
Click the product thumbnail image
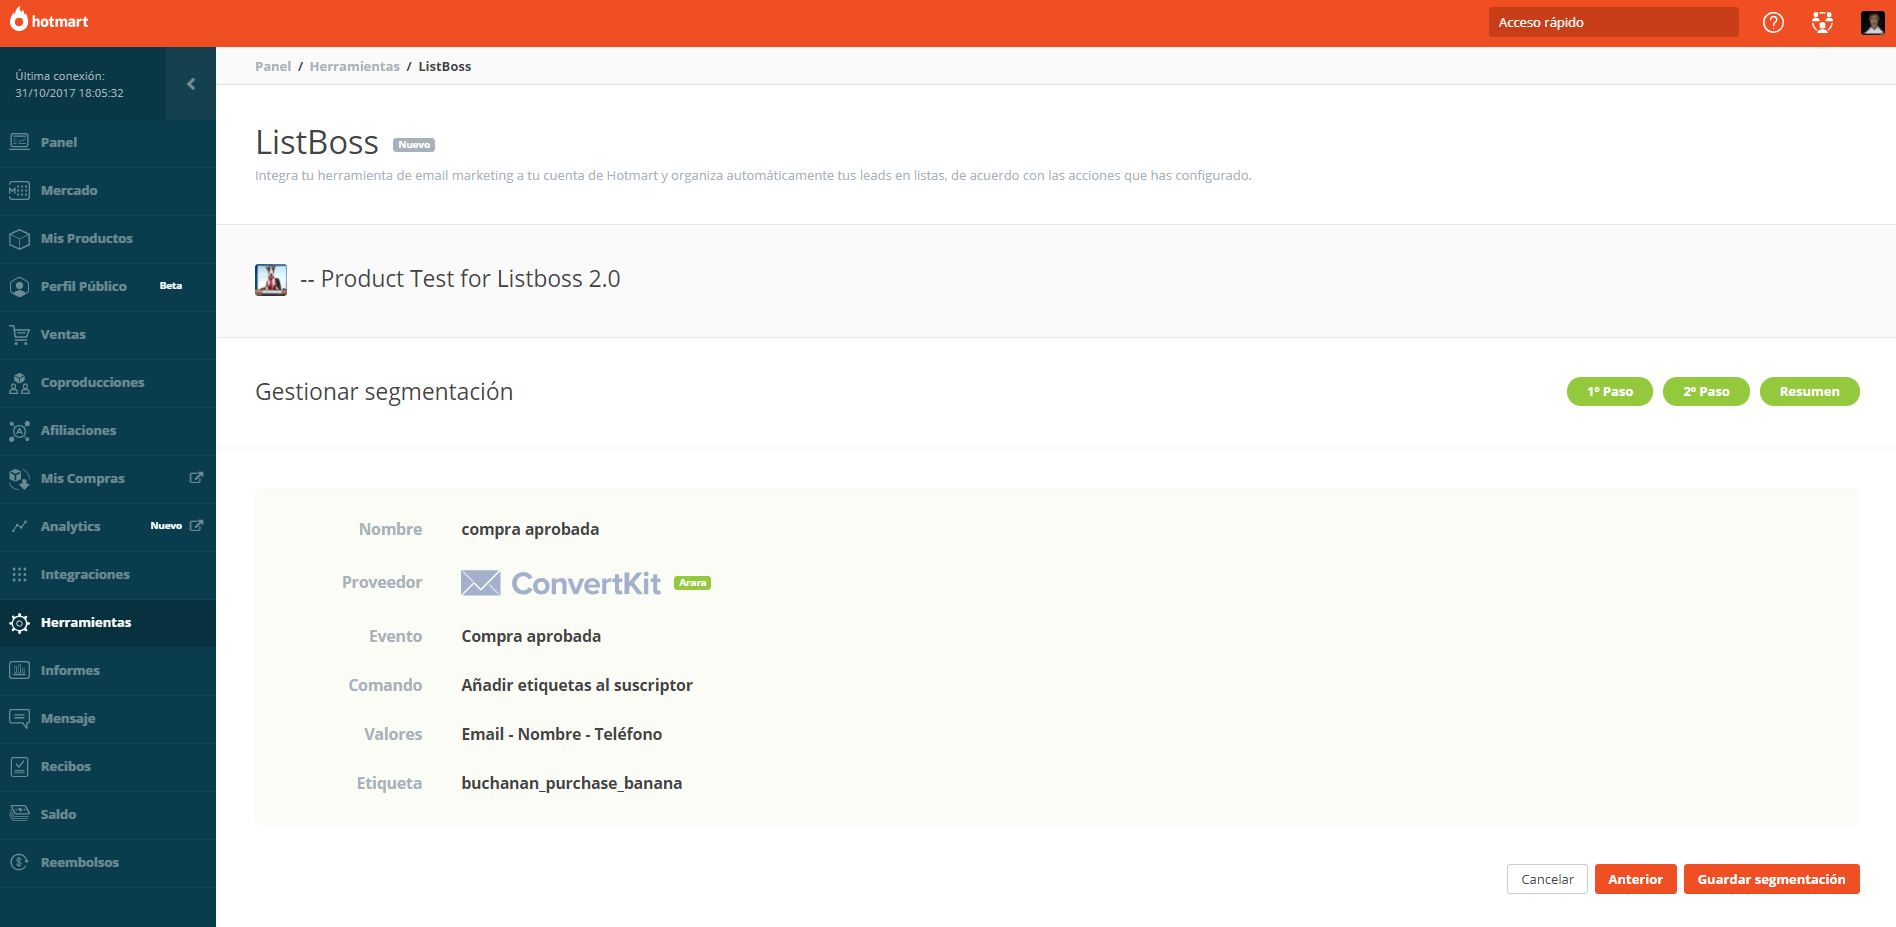click(271, 280)
